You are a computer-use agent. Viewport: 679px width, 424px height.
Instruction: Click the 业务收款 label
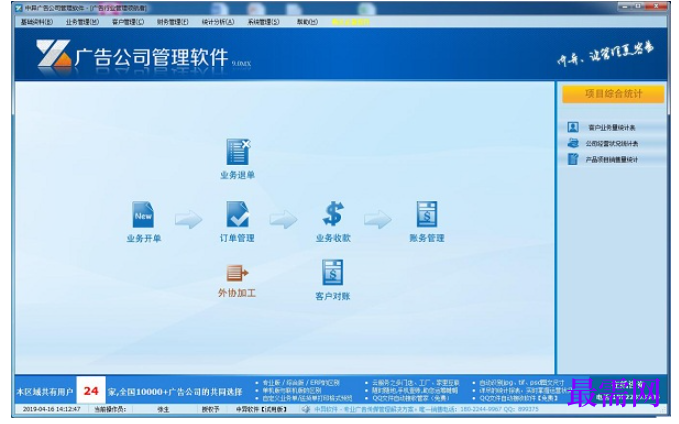[x=333, y=238]
